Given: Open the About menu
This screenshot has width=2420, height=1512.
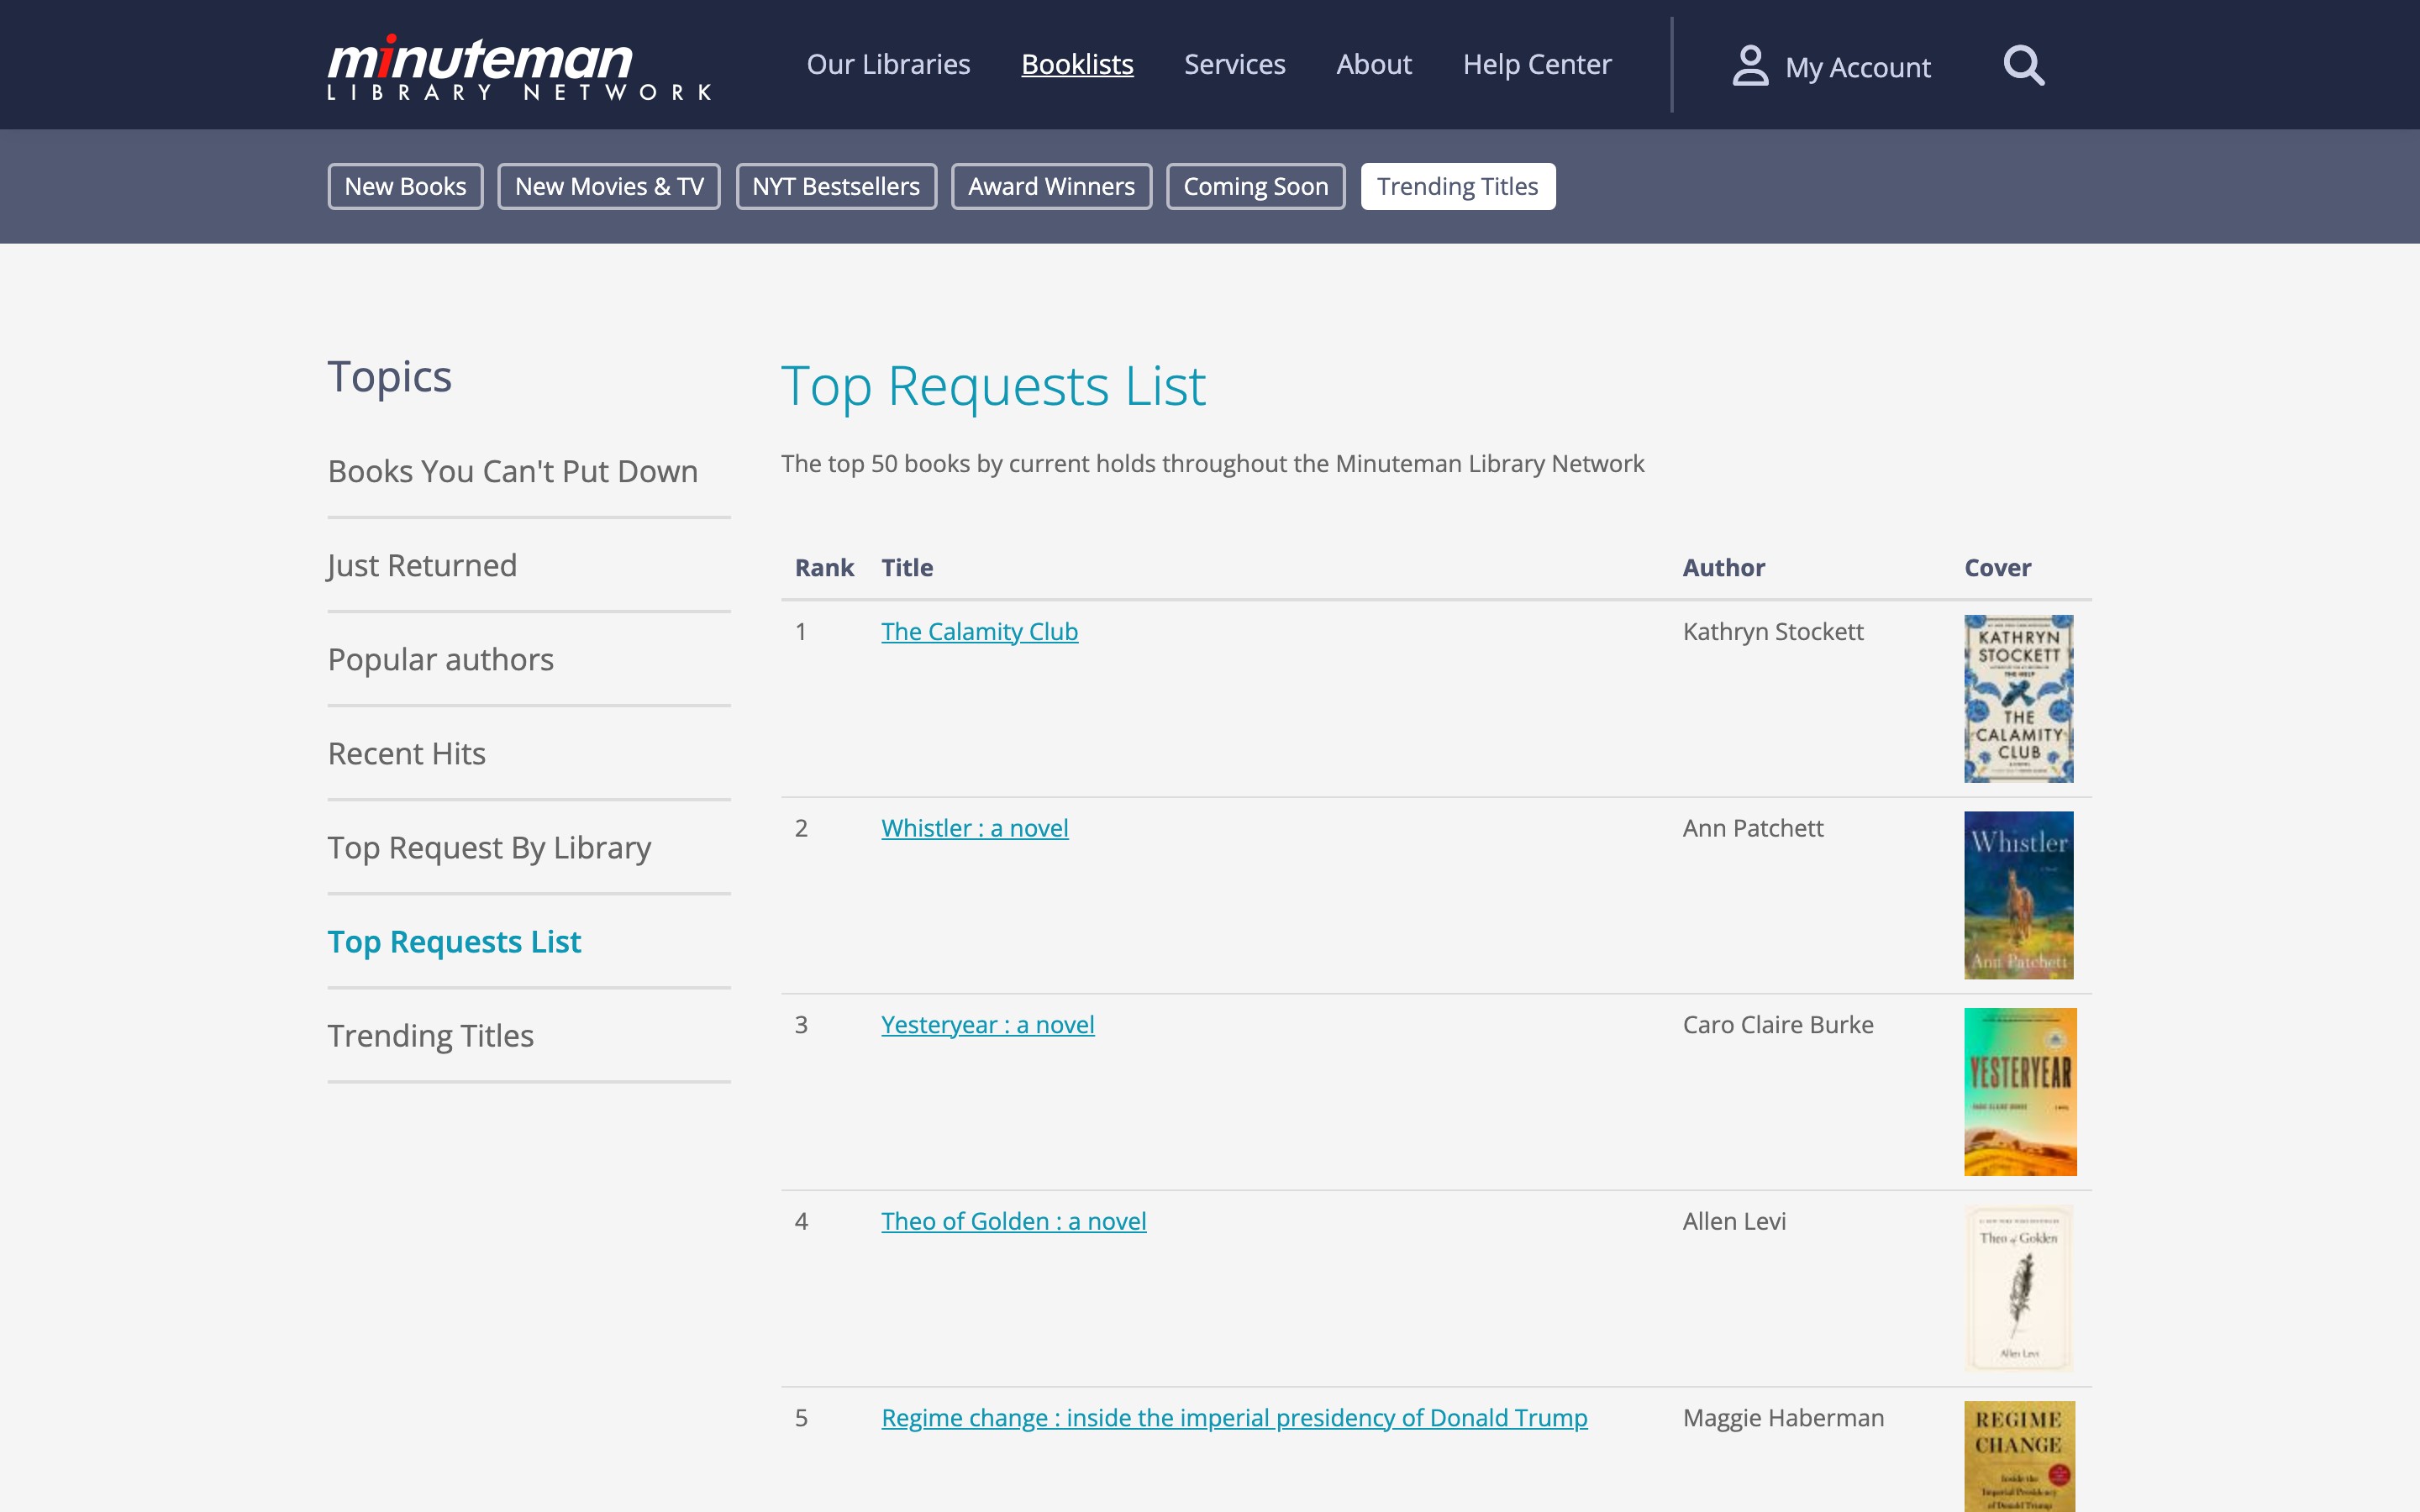Looking at the screenshot, I should click(1374, 65).
